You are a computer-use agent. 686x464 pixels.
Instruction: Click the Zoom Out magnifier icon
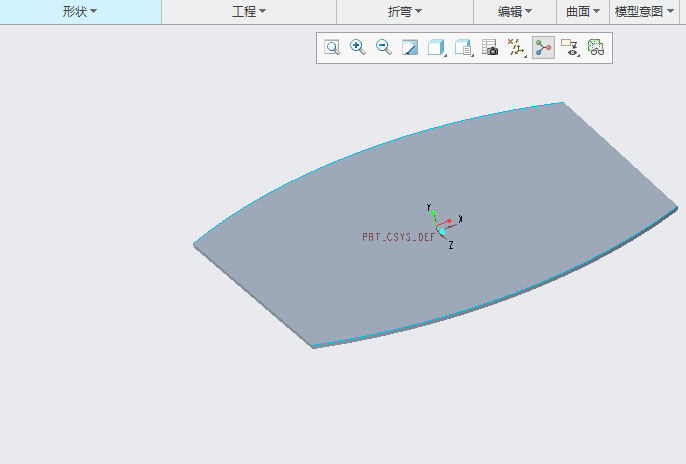[384, 47]
